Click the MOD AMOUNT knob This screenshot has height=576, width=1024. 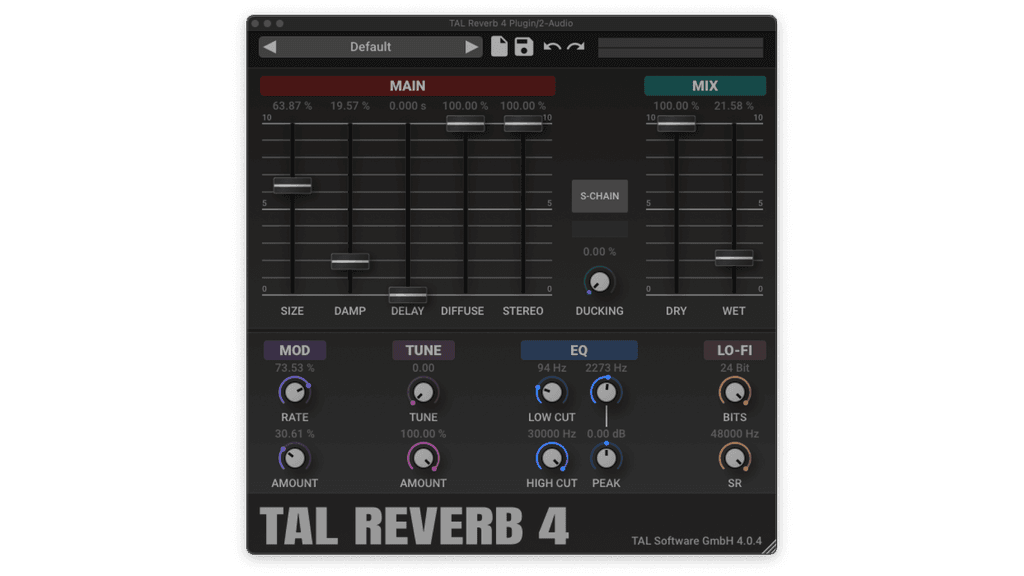coord(295,458)
